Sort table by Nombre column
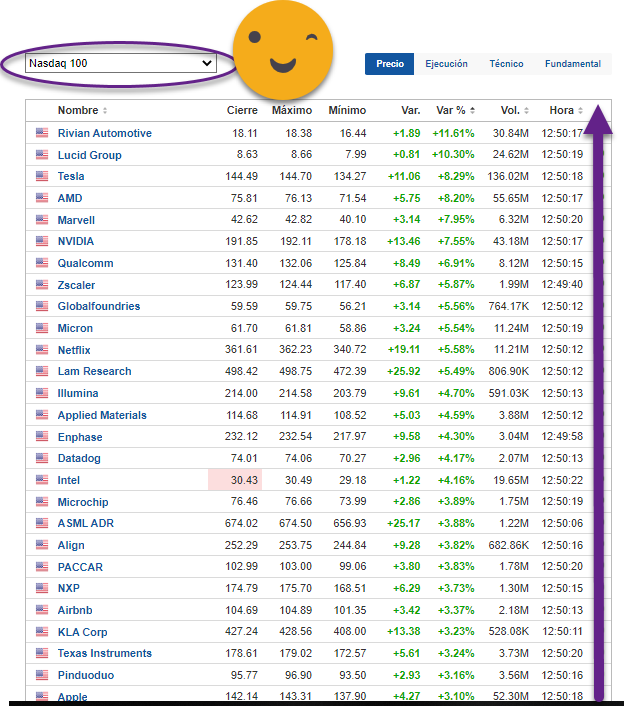Screen dimensions: 624x706 coord(82,110)
